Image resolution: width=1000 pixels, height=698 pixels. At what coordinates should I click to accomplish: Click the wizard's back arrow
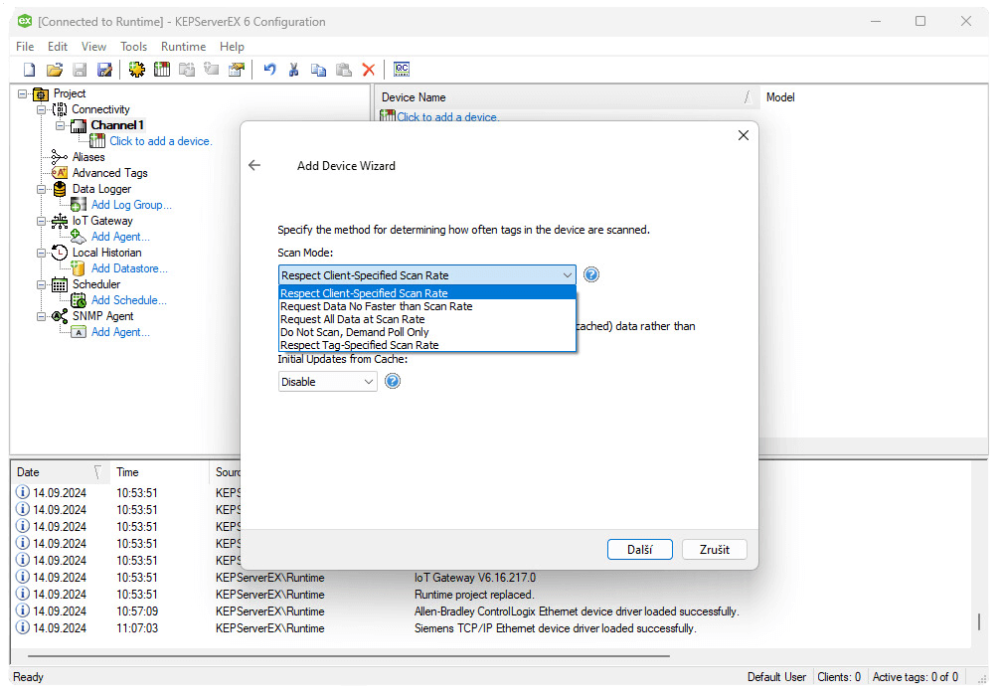pos(254,165)
